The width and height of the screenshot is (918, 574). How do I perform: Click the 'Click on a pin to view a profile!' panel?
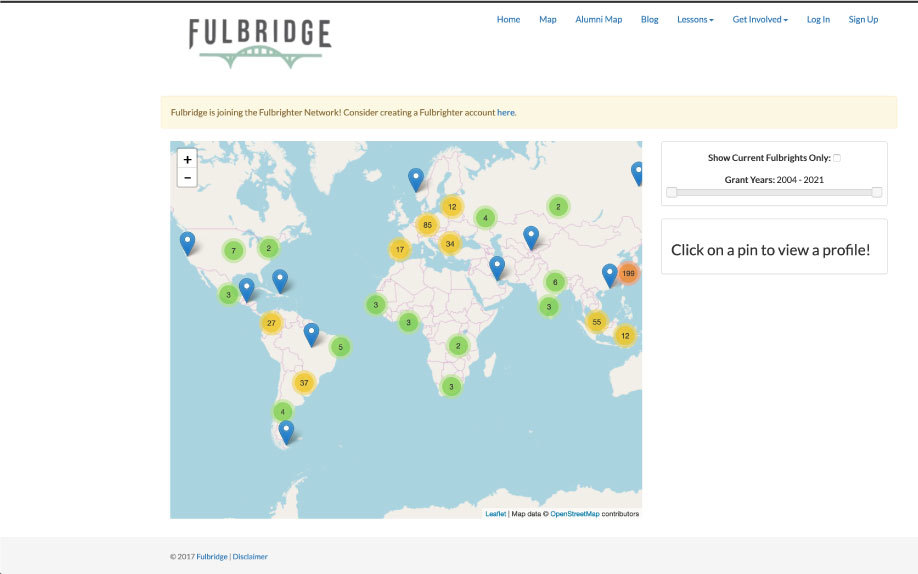coord(774,247)
